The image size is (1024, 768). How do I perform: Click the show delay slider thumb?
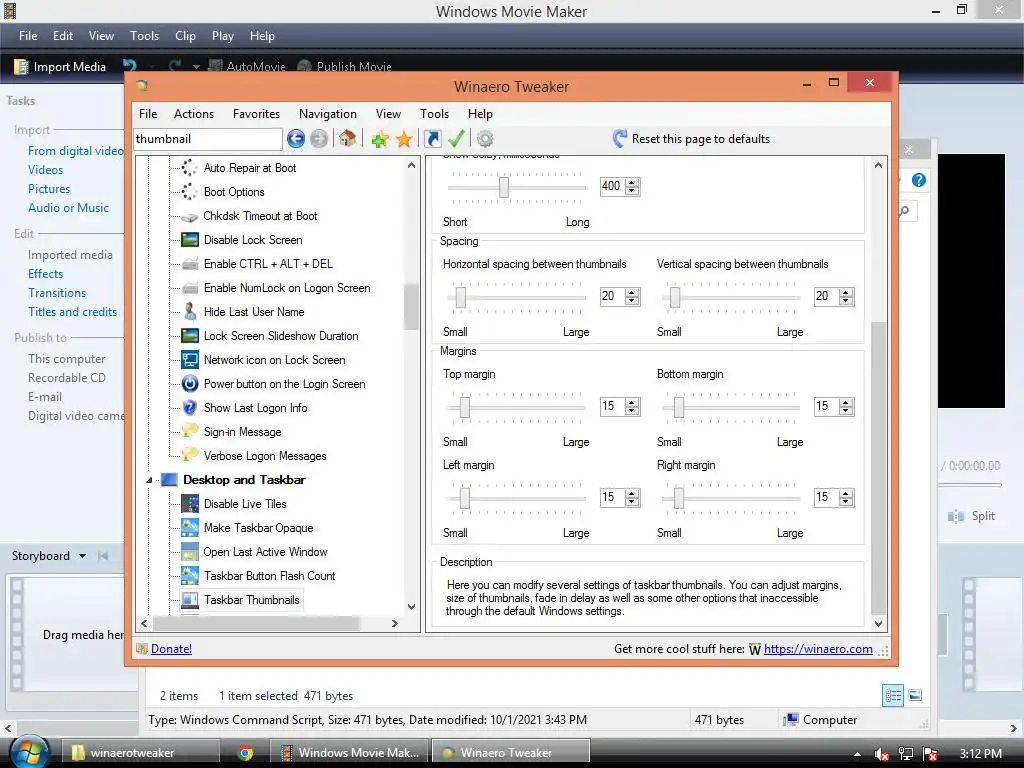pyautogui.click(x=504, y=187)
